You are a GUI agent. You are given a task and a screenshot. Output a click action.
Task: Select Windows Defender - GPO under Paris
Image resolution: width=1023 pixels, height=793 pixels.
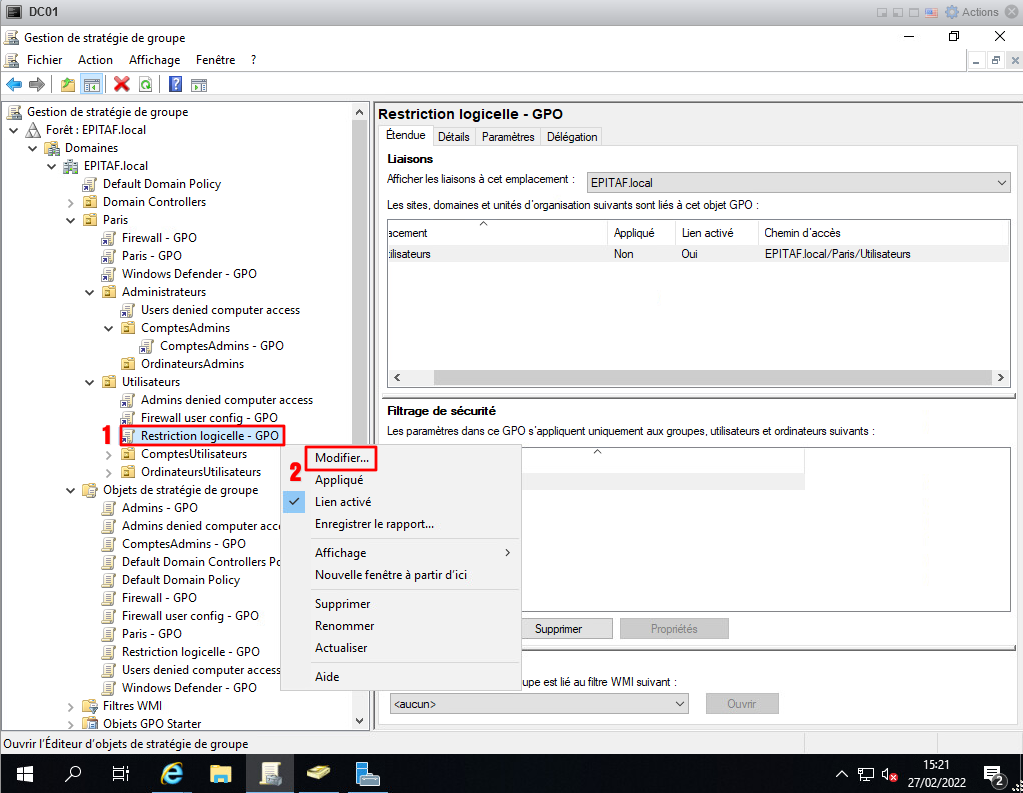(x=189, y=274)
